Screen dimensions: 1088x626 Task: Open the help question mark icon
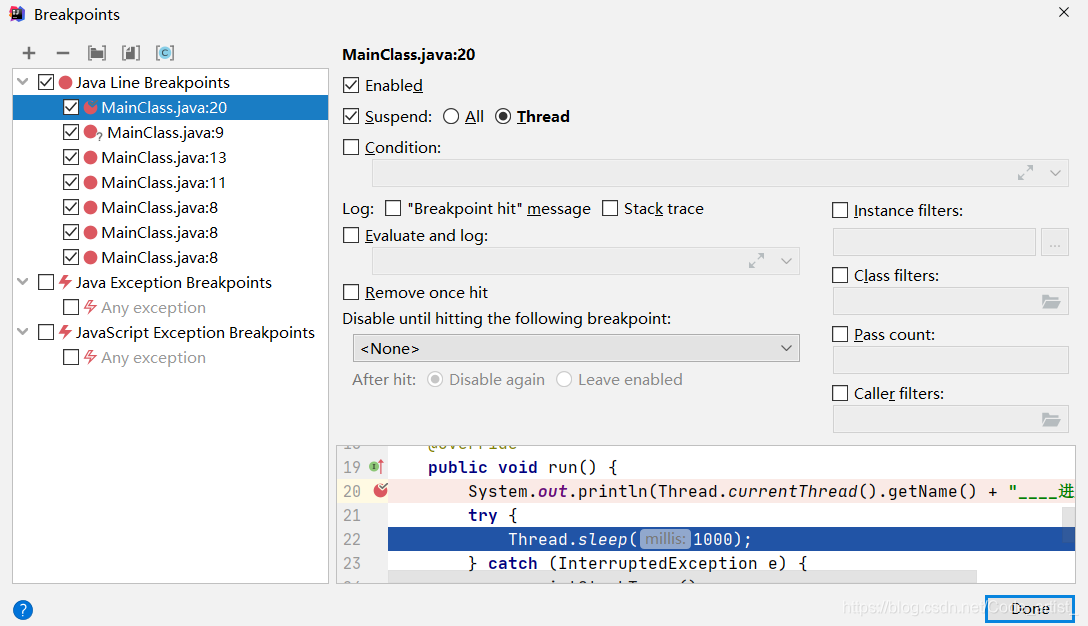click(x=22, y=609)
